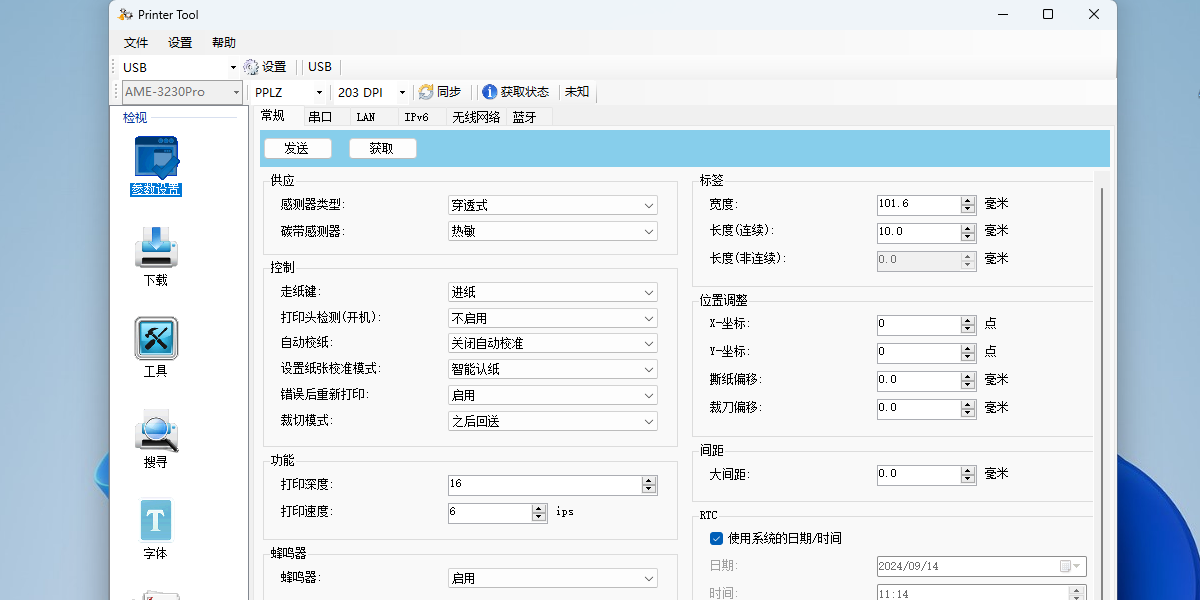Open the 字体 font icon
This screenshot has width=1200, height=600.
(x=156, y=520)
